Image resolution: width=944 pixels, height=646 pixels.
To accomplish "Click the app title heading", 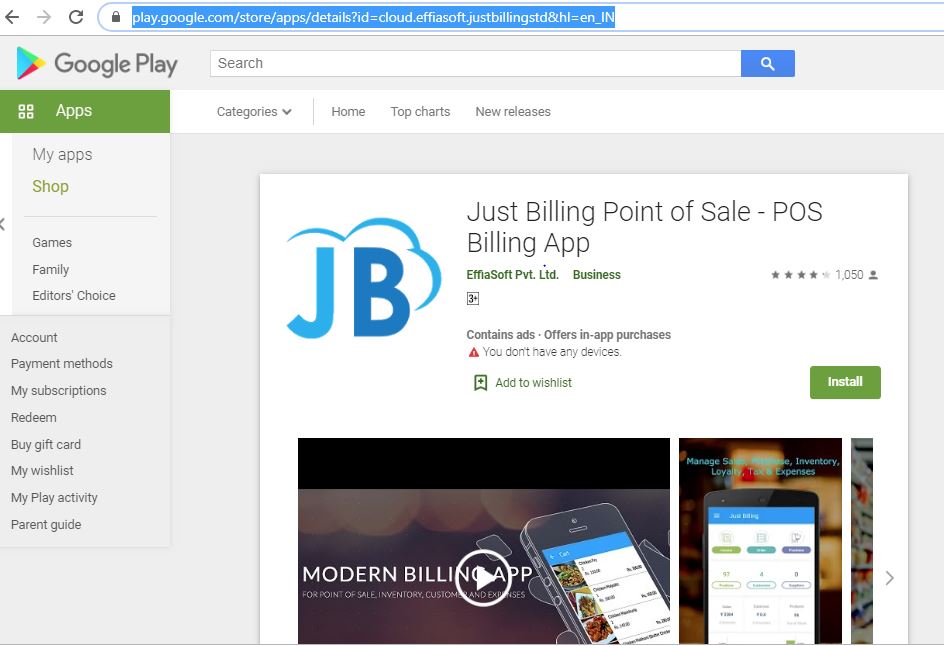I will click(644, 228).
